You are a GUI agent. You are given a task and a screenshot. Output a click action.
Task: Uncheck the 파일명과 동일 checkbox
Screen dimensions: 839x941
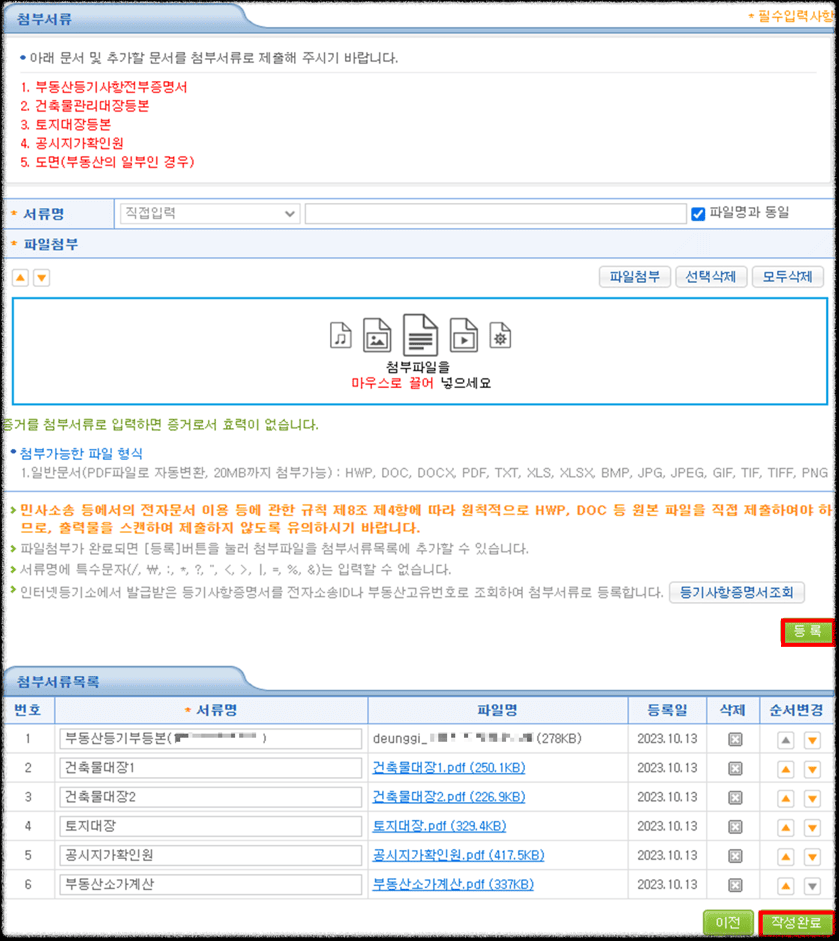[697, 213]
